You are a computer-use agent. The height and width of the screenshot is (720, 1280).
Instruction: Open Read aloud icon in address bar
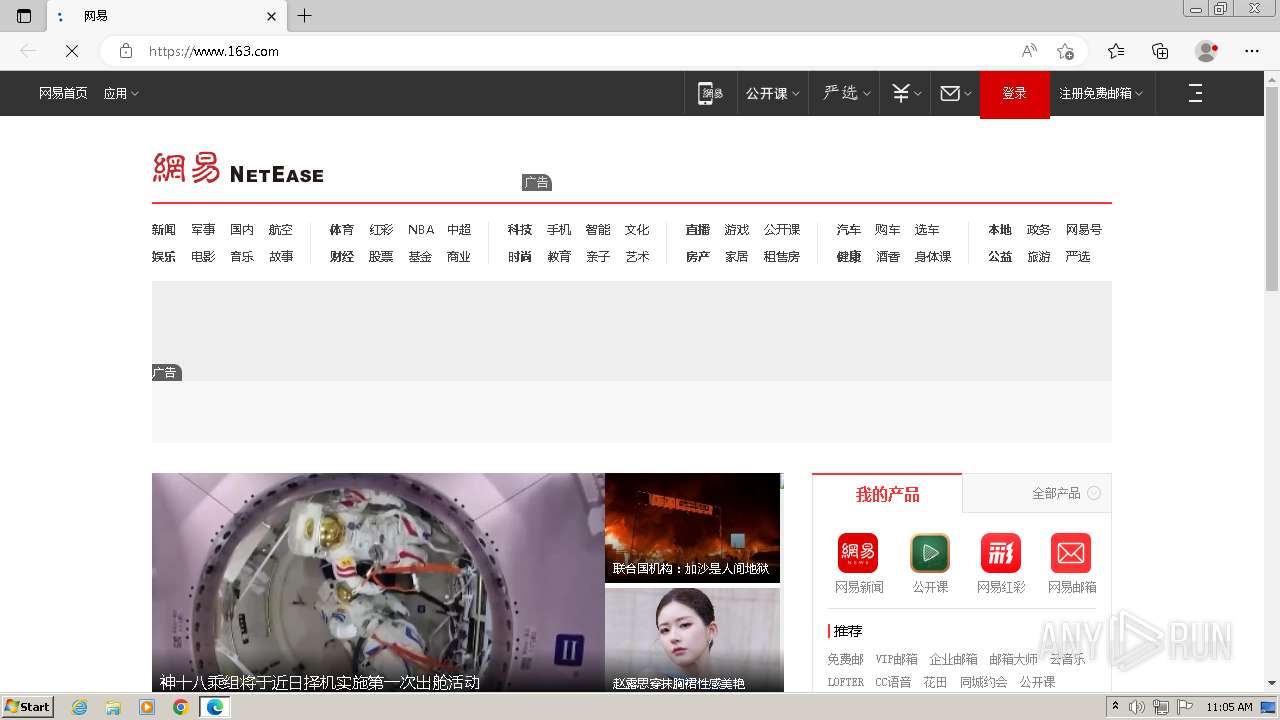pos(1029,51)
